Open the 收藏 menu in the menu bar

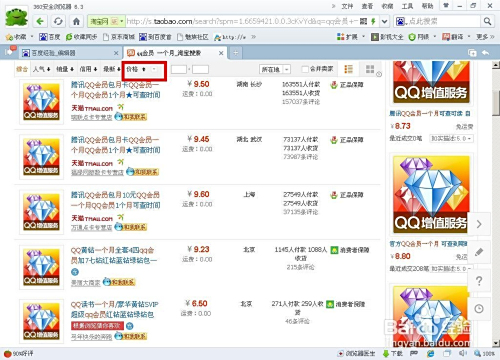(387, 6)
